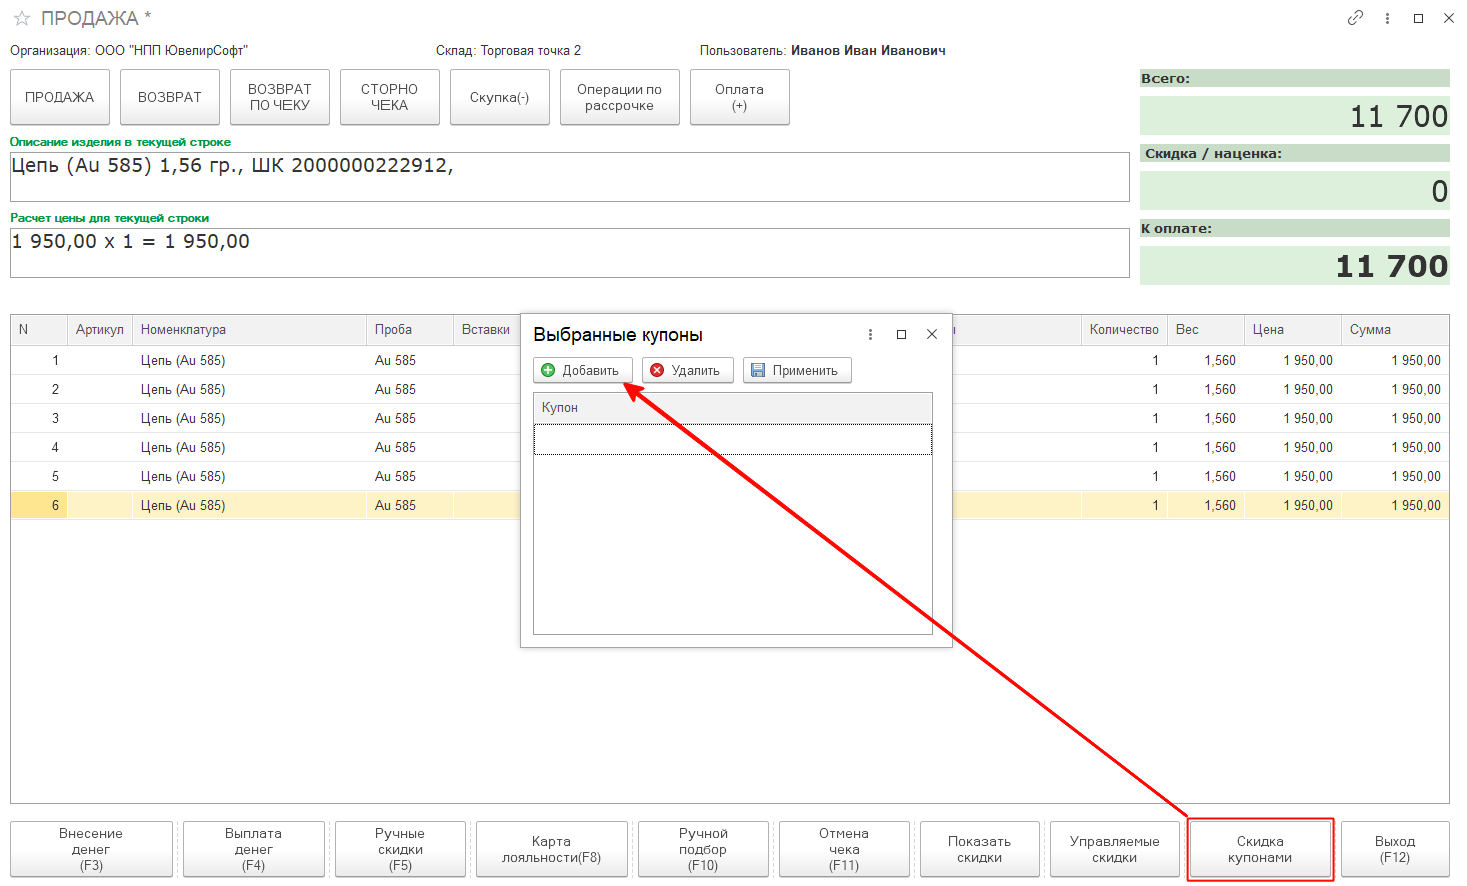Screen dimensions: 1467x886
Task: Click the К оплате amount
Action: (1295, 266)
